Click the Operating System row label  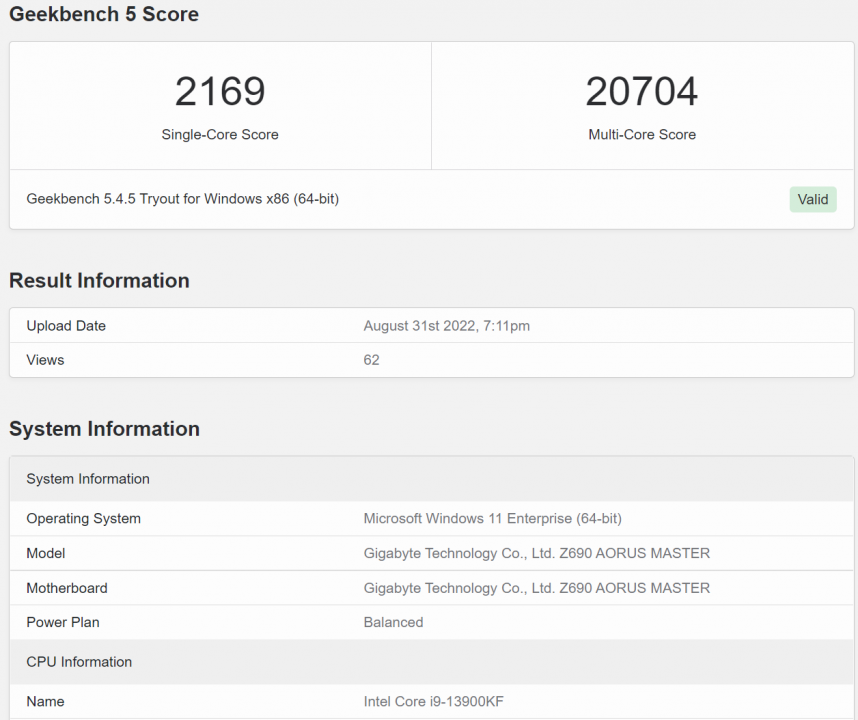point(84,519)
